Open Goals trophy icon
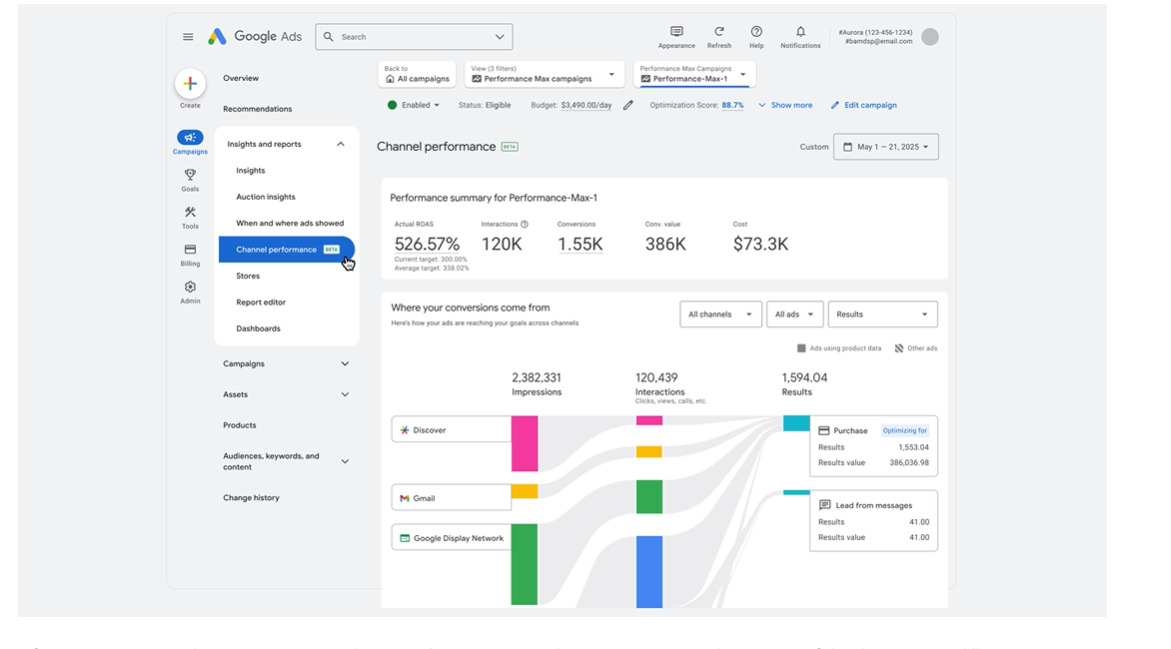 click(190, 175)
